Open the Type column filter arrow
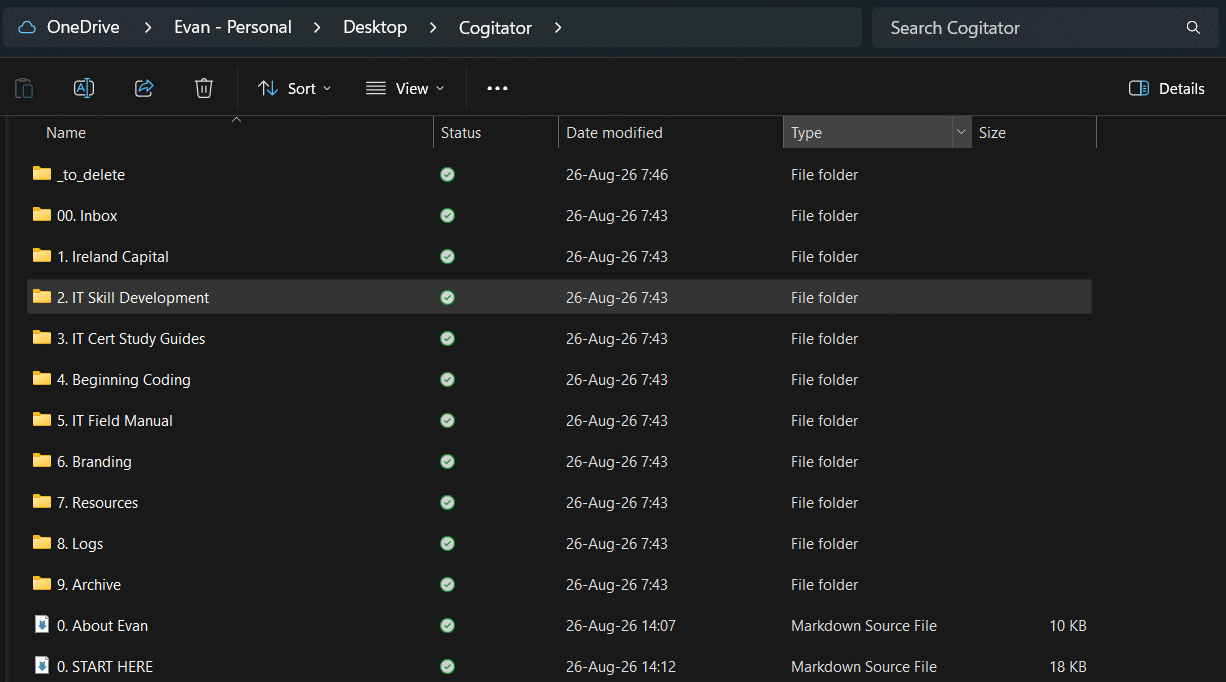 [962, 133]
